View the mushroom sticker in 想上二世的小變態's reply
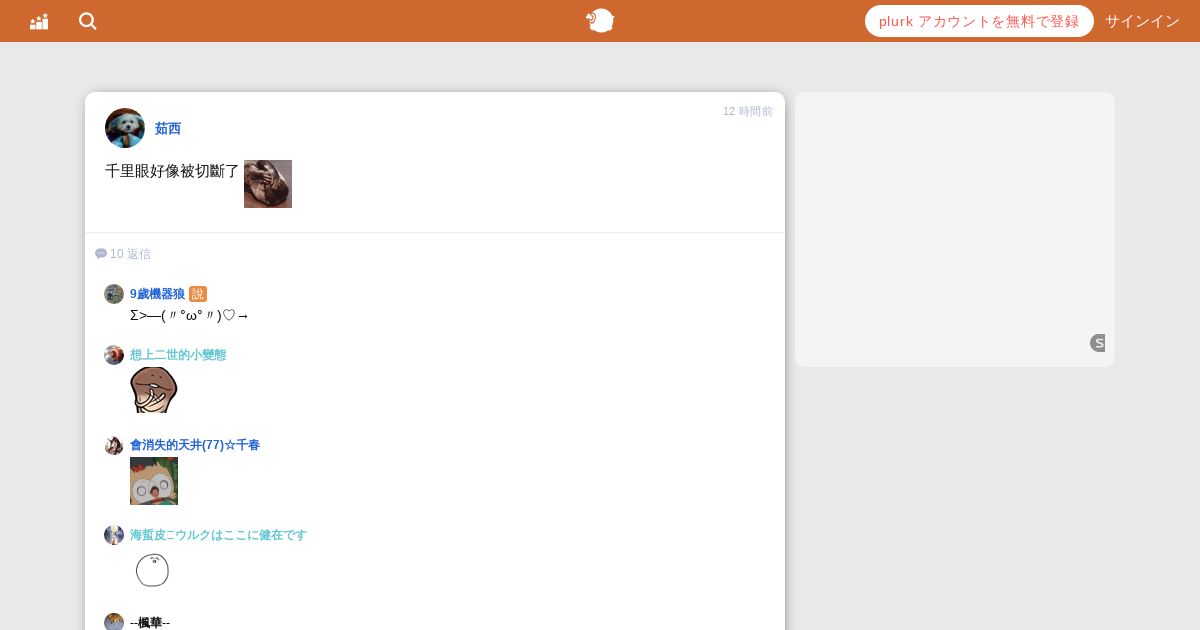The height and width of the screenshot is (630, 1200). click(154, 390)
